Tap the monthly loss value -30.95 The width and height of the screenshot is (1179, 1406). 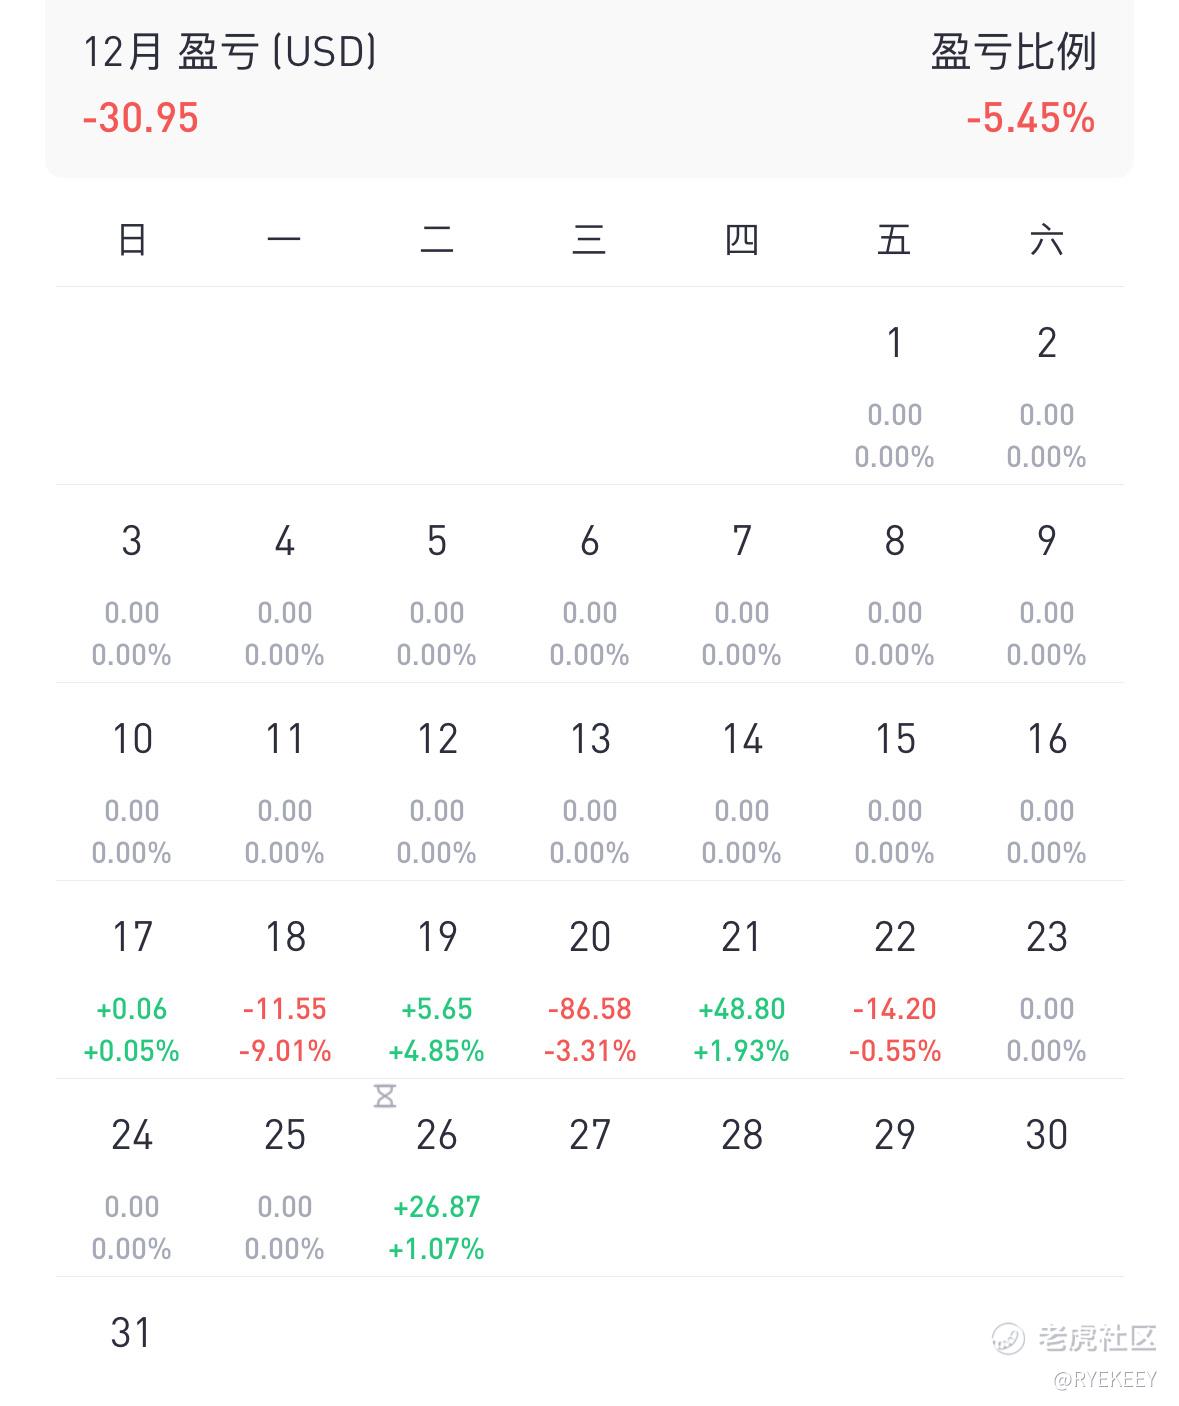tap(141, 118)
